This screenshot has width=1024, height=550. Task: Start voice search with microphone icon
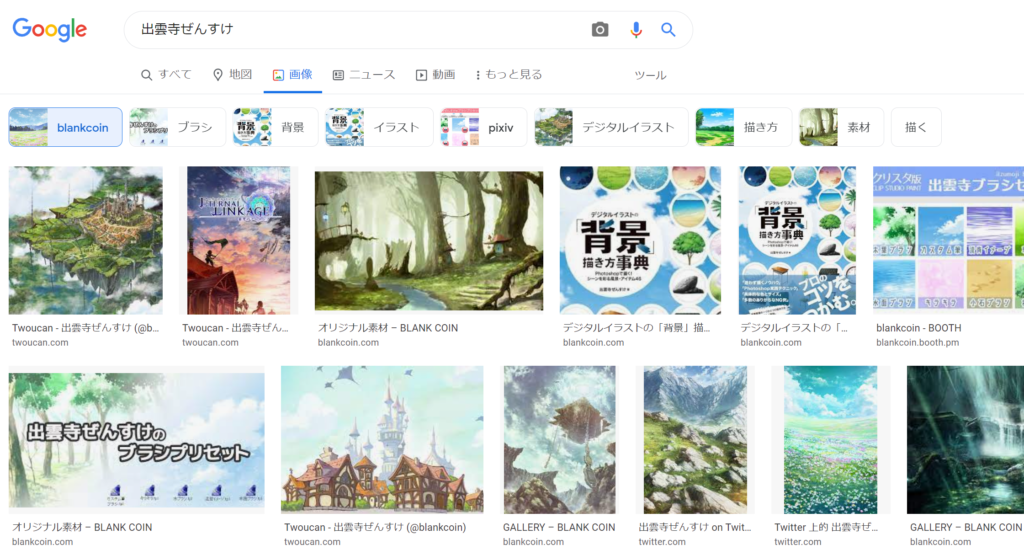pos(635,29)
